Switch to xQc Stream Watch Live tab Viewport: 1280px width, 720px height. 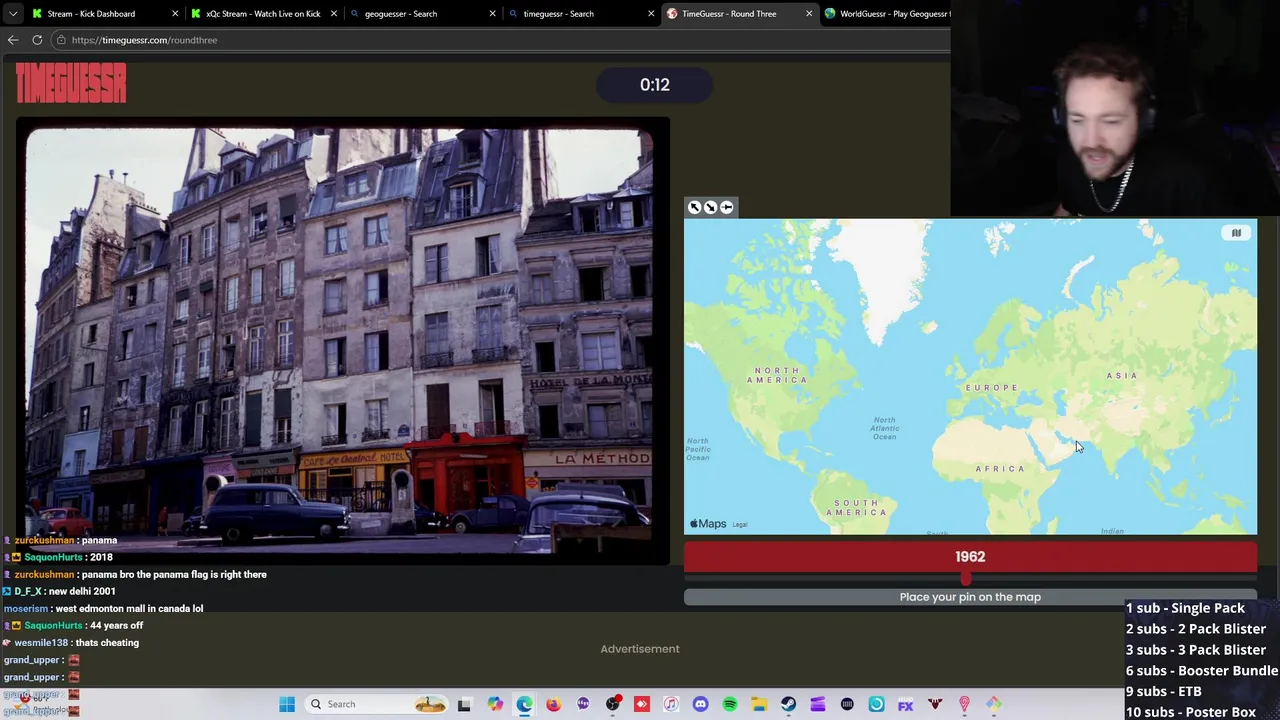click(x=263, y=14)
